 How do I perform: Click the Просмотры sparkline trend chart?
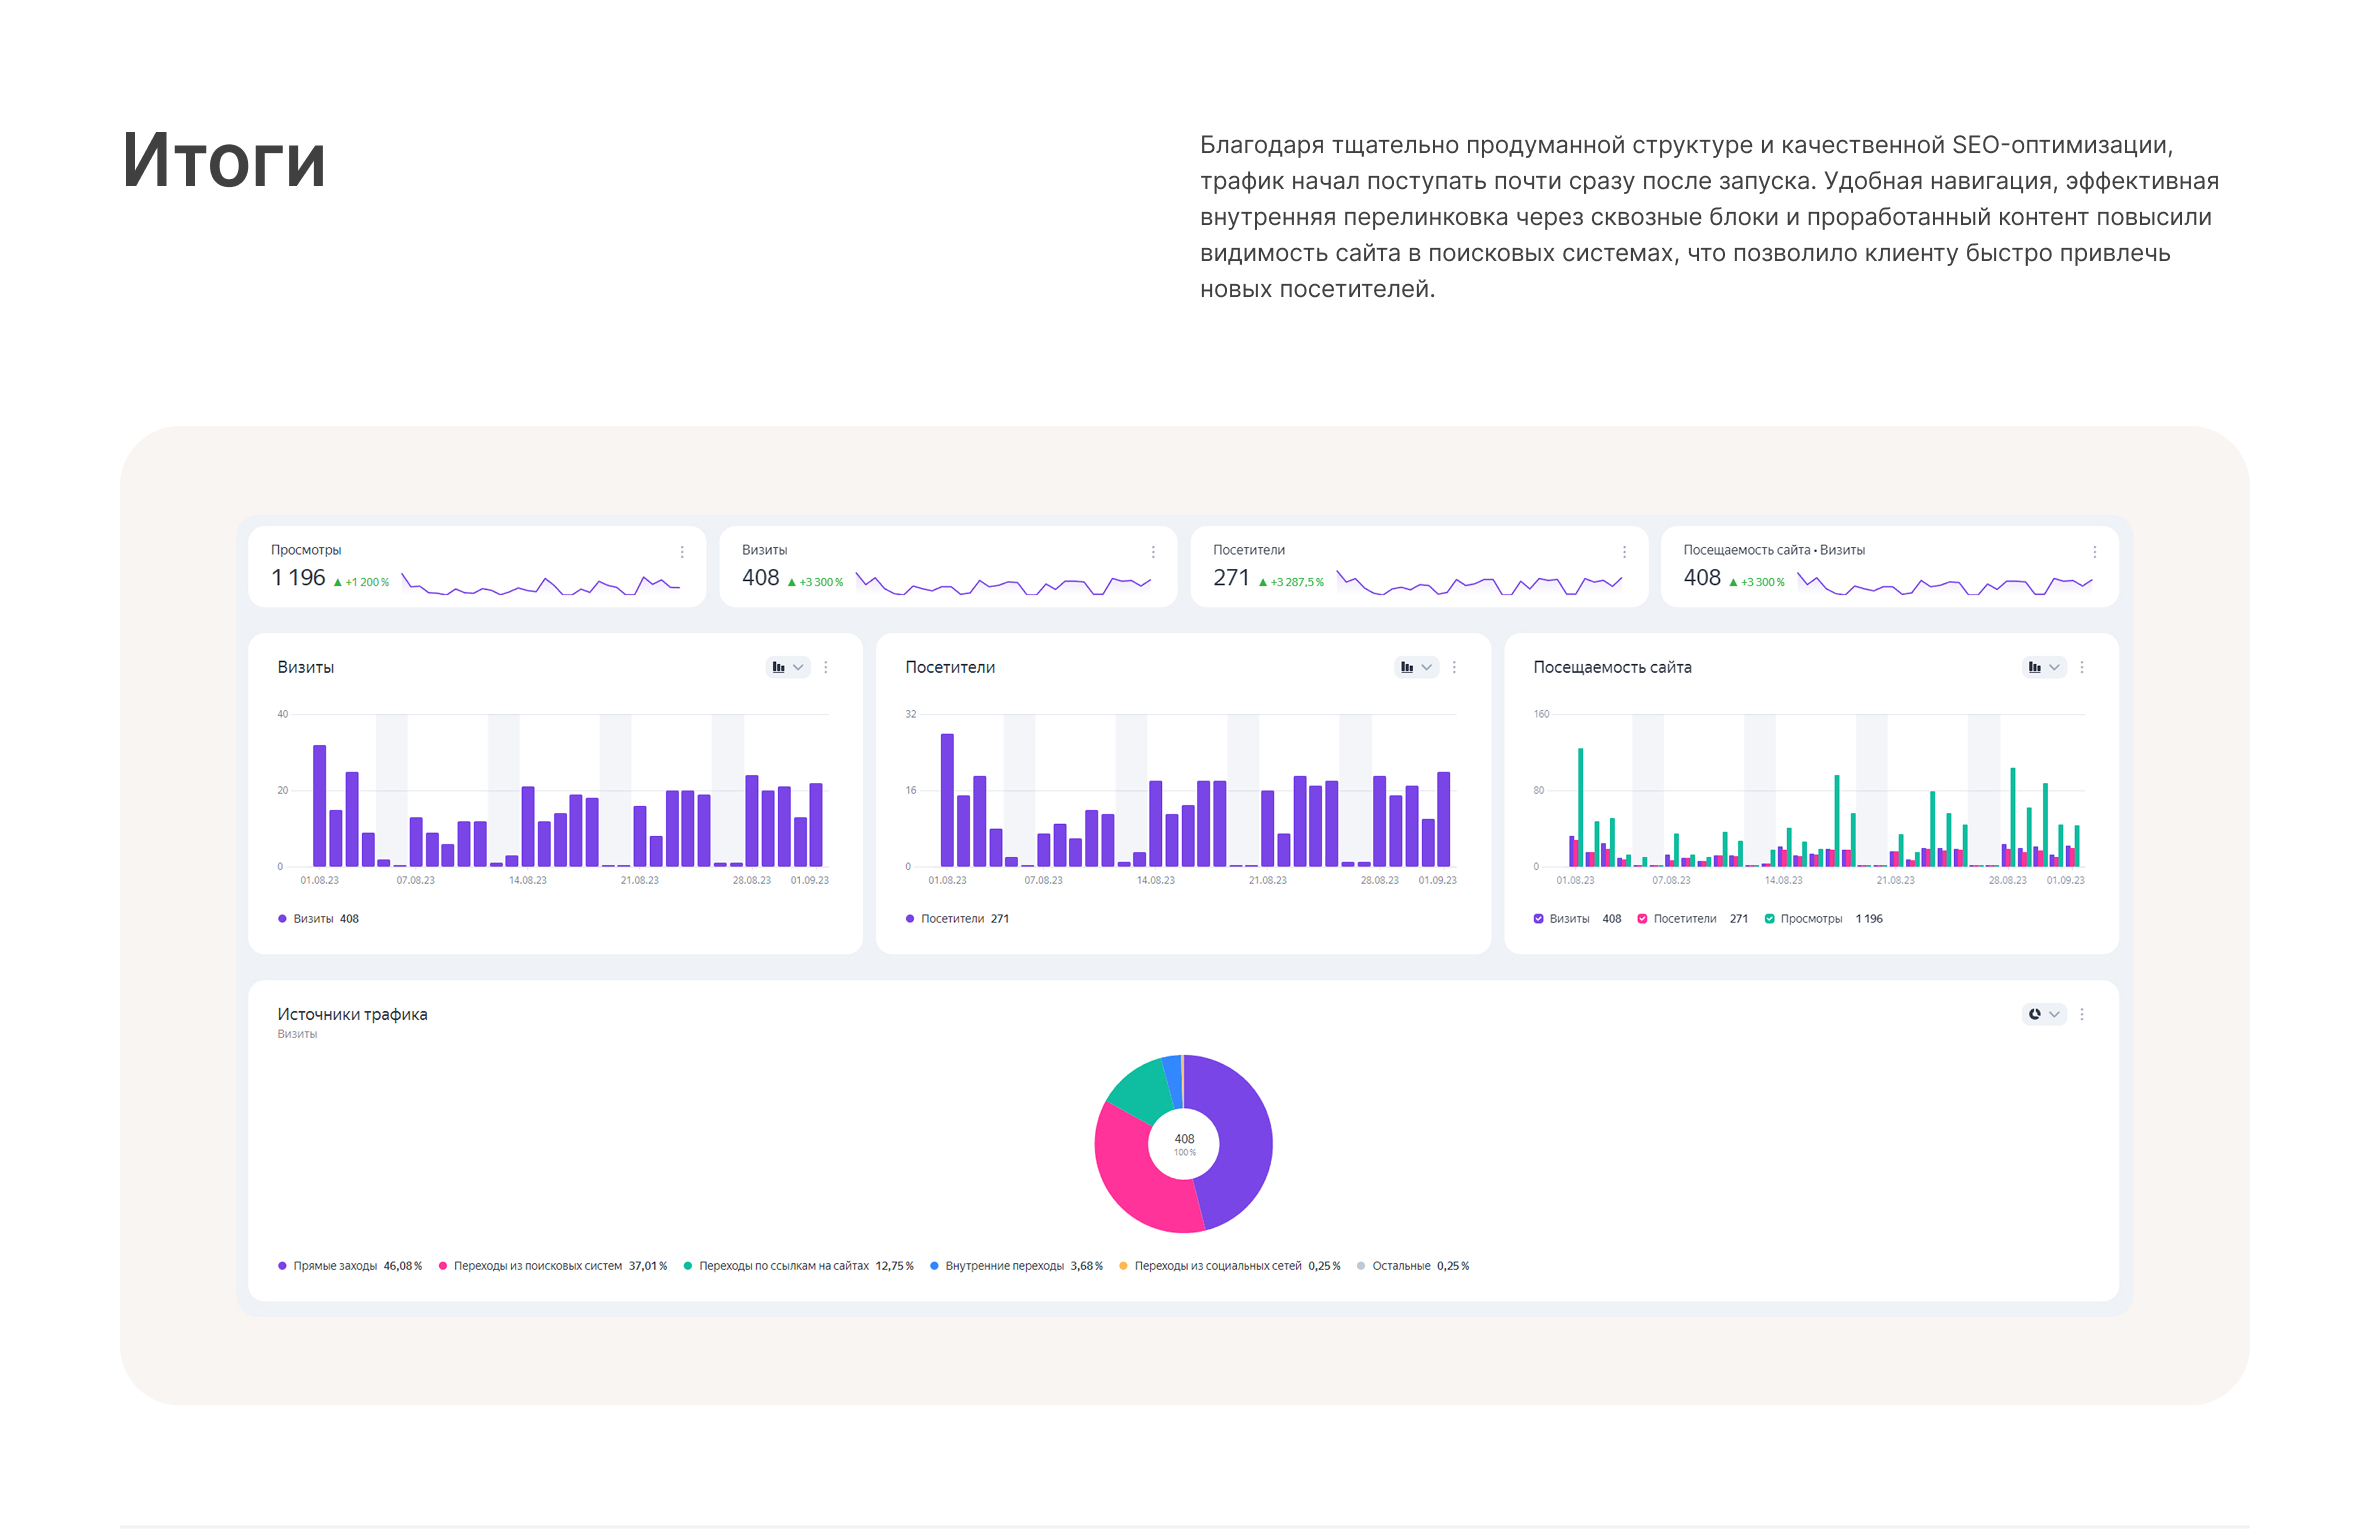[x=540, y=583]
